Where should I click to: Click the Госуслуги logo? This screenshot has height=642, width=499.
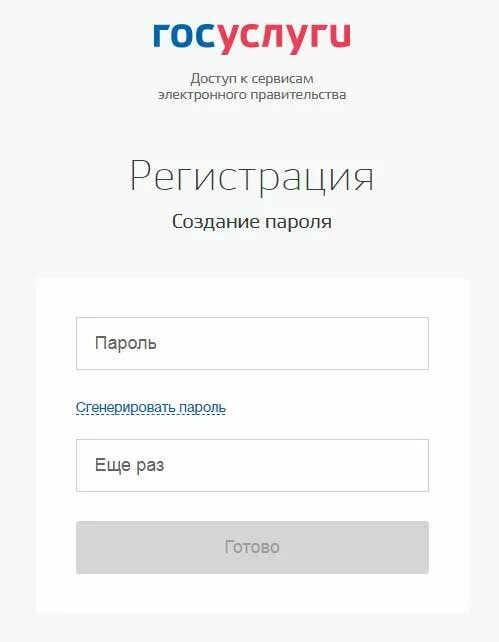pyautogui.click(x=252, y=38)
